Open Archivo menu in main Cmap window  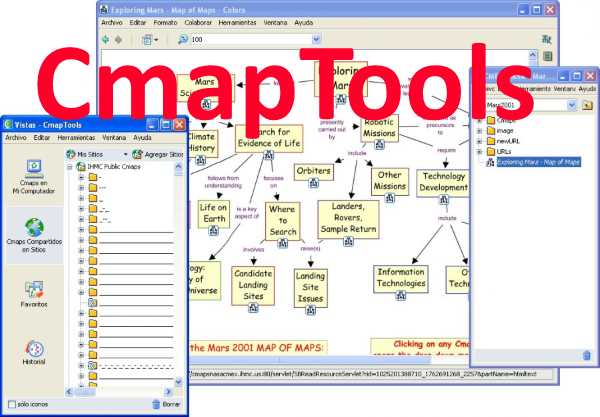(x=112, y=23)
